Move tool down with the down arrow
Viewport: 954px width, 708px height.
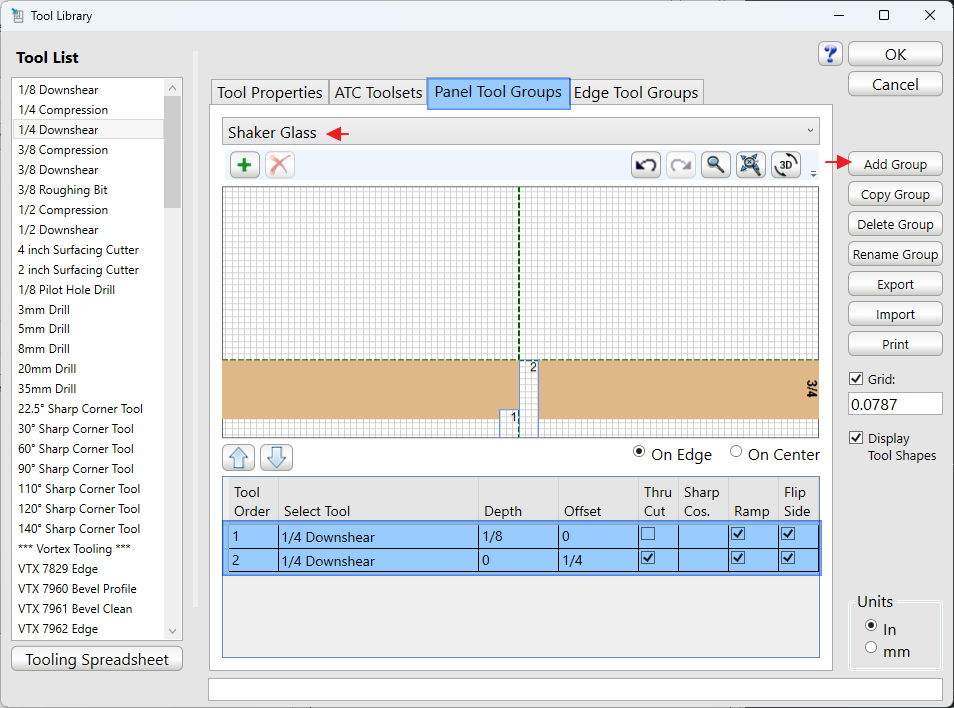coord(276,458)
